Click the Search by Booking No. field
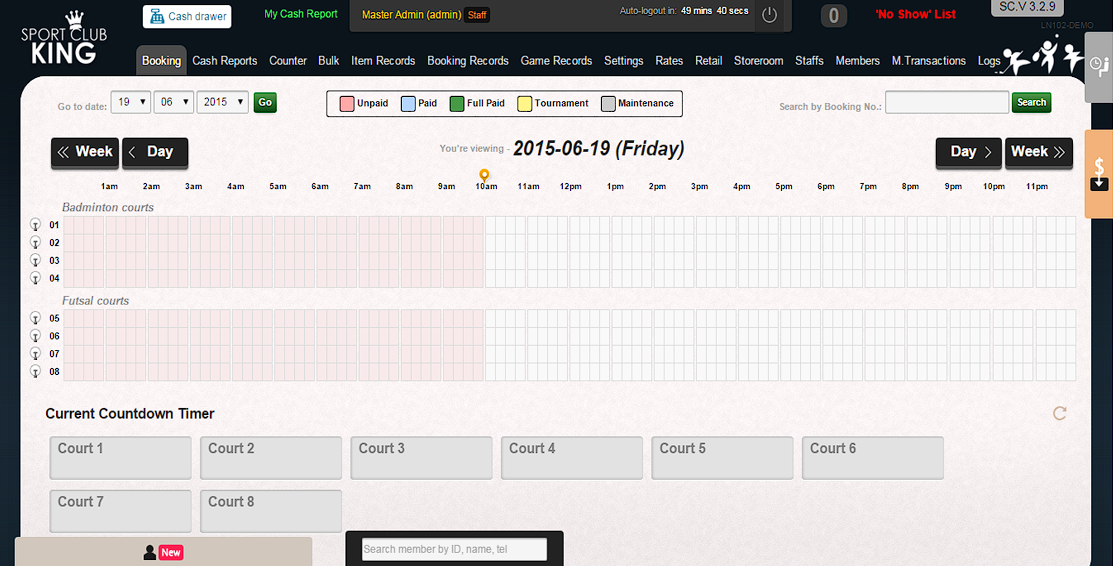Image resolution: width=1113 pixels, height=566 pixels. pyautogui.click(x=946, y=102)
